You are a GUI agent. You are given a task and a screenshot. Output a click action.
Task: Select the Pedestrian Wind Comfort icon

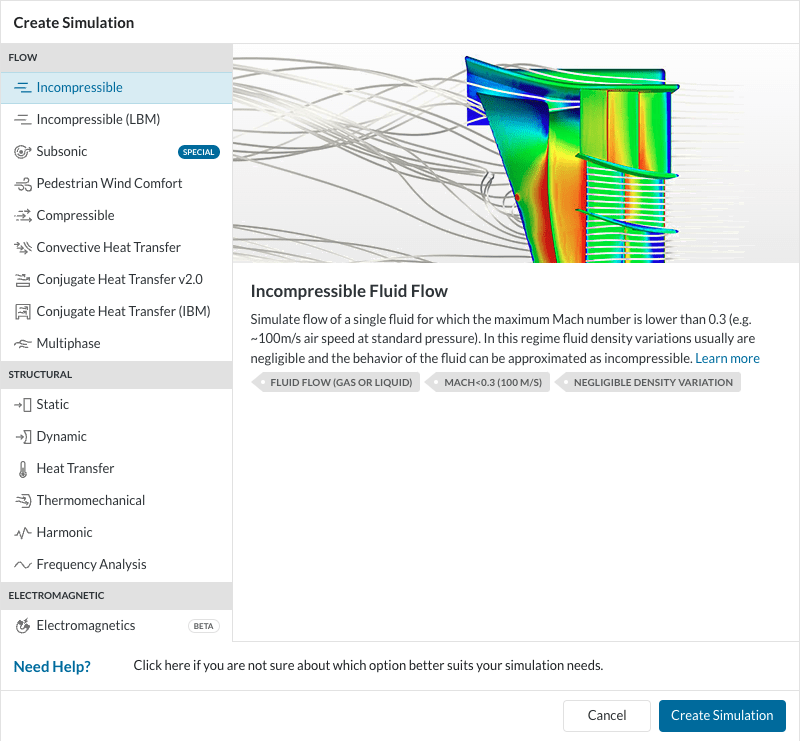point(20,183)
